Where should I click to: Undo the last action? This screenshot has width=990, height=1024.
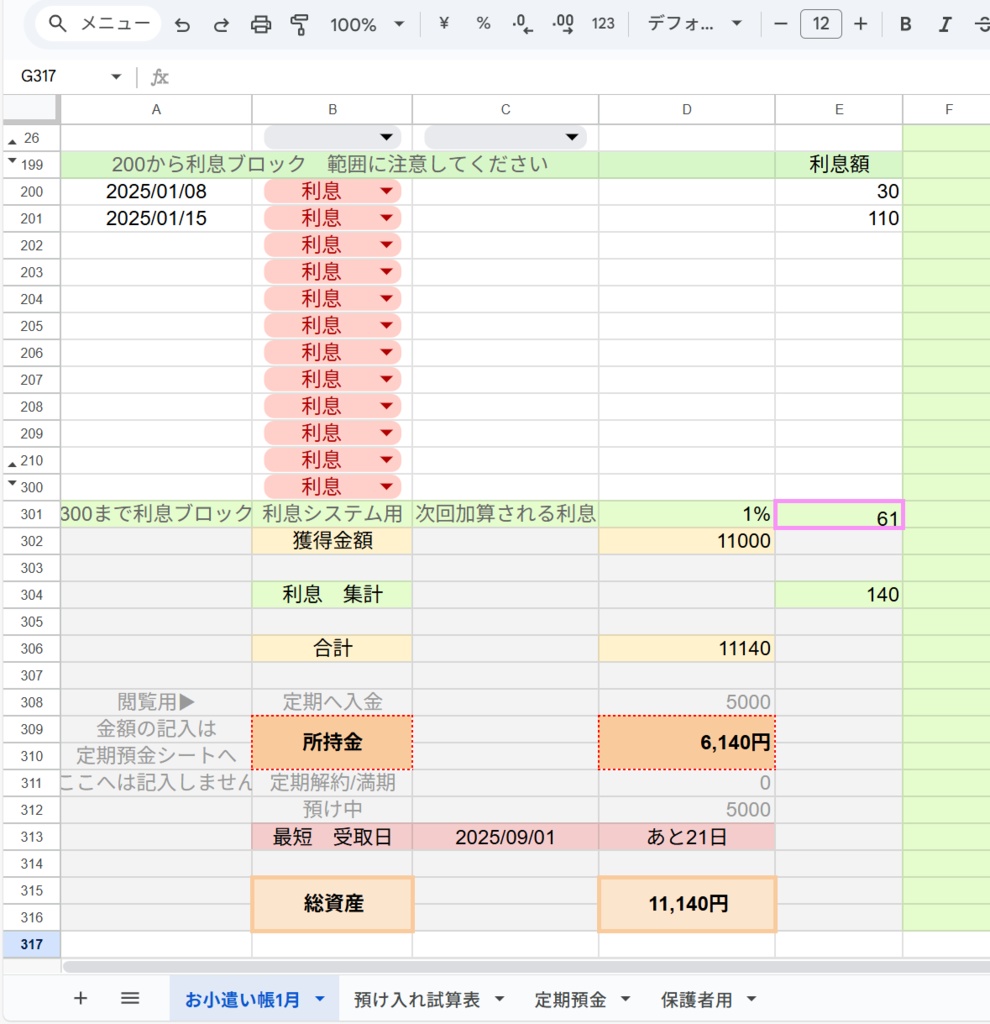coord(182,24)
